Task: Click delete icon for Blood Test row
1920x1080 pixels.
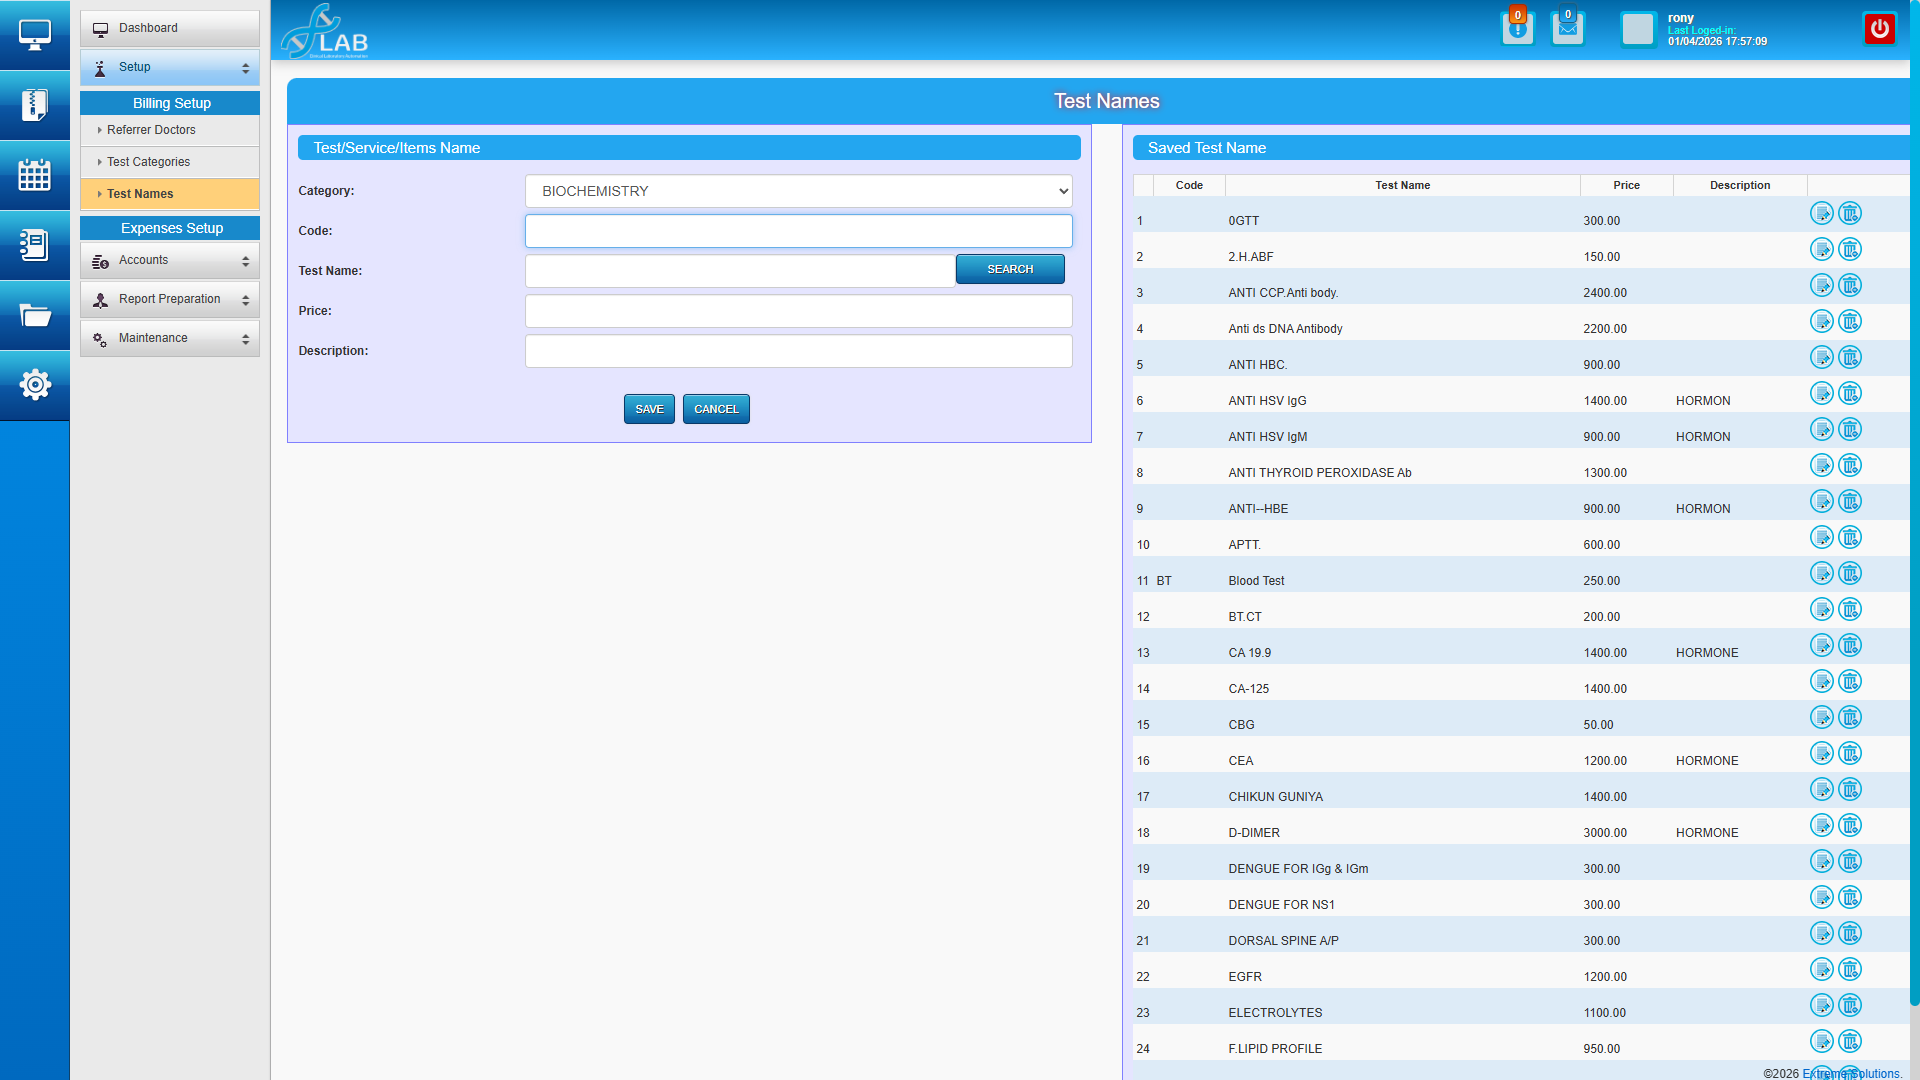Action: (1850, 574)
